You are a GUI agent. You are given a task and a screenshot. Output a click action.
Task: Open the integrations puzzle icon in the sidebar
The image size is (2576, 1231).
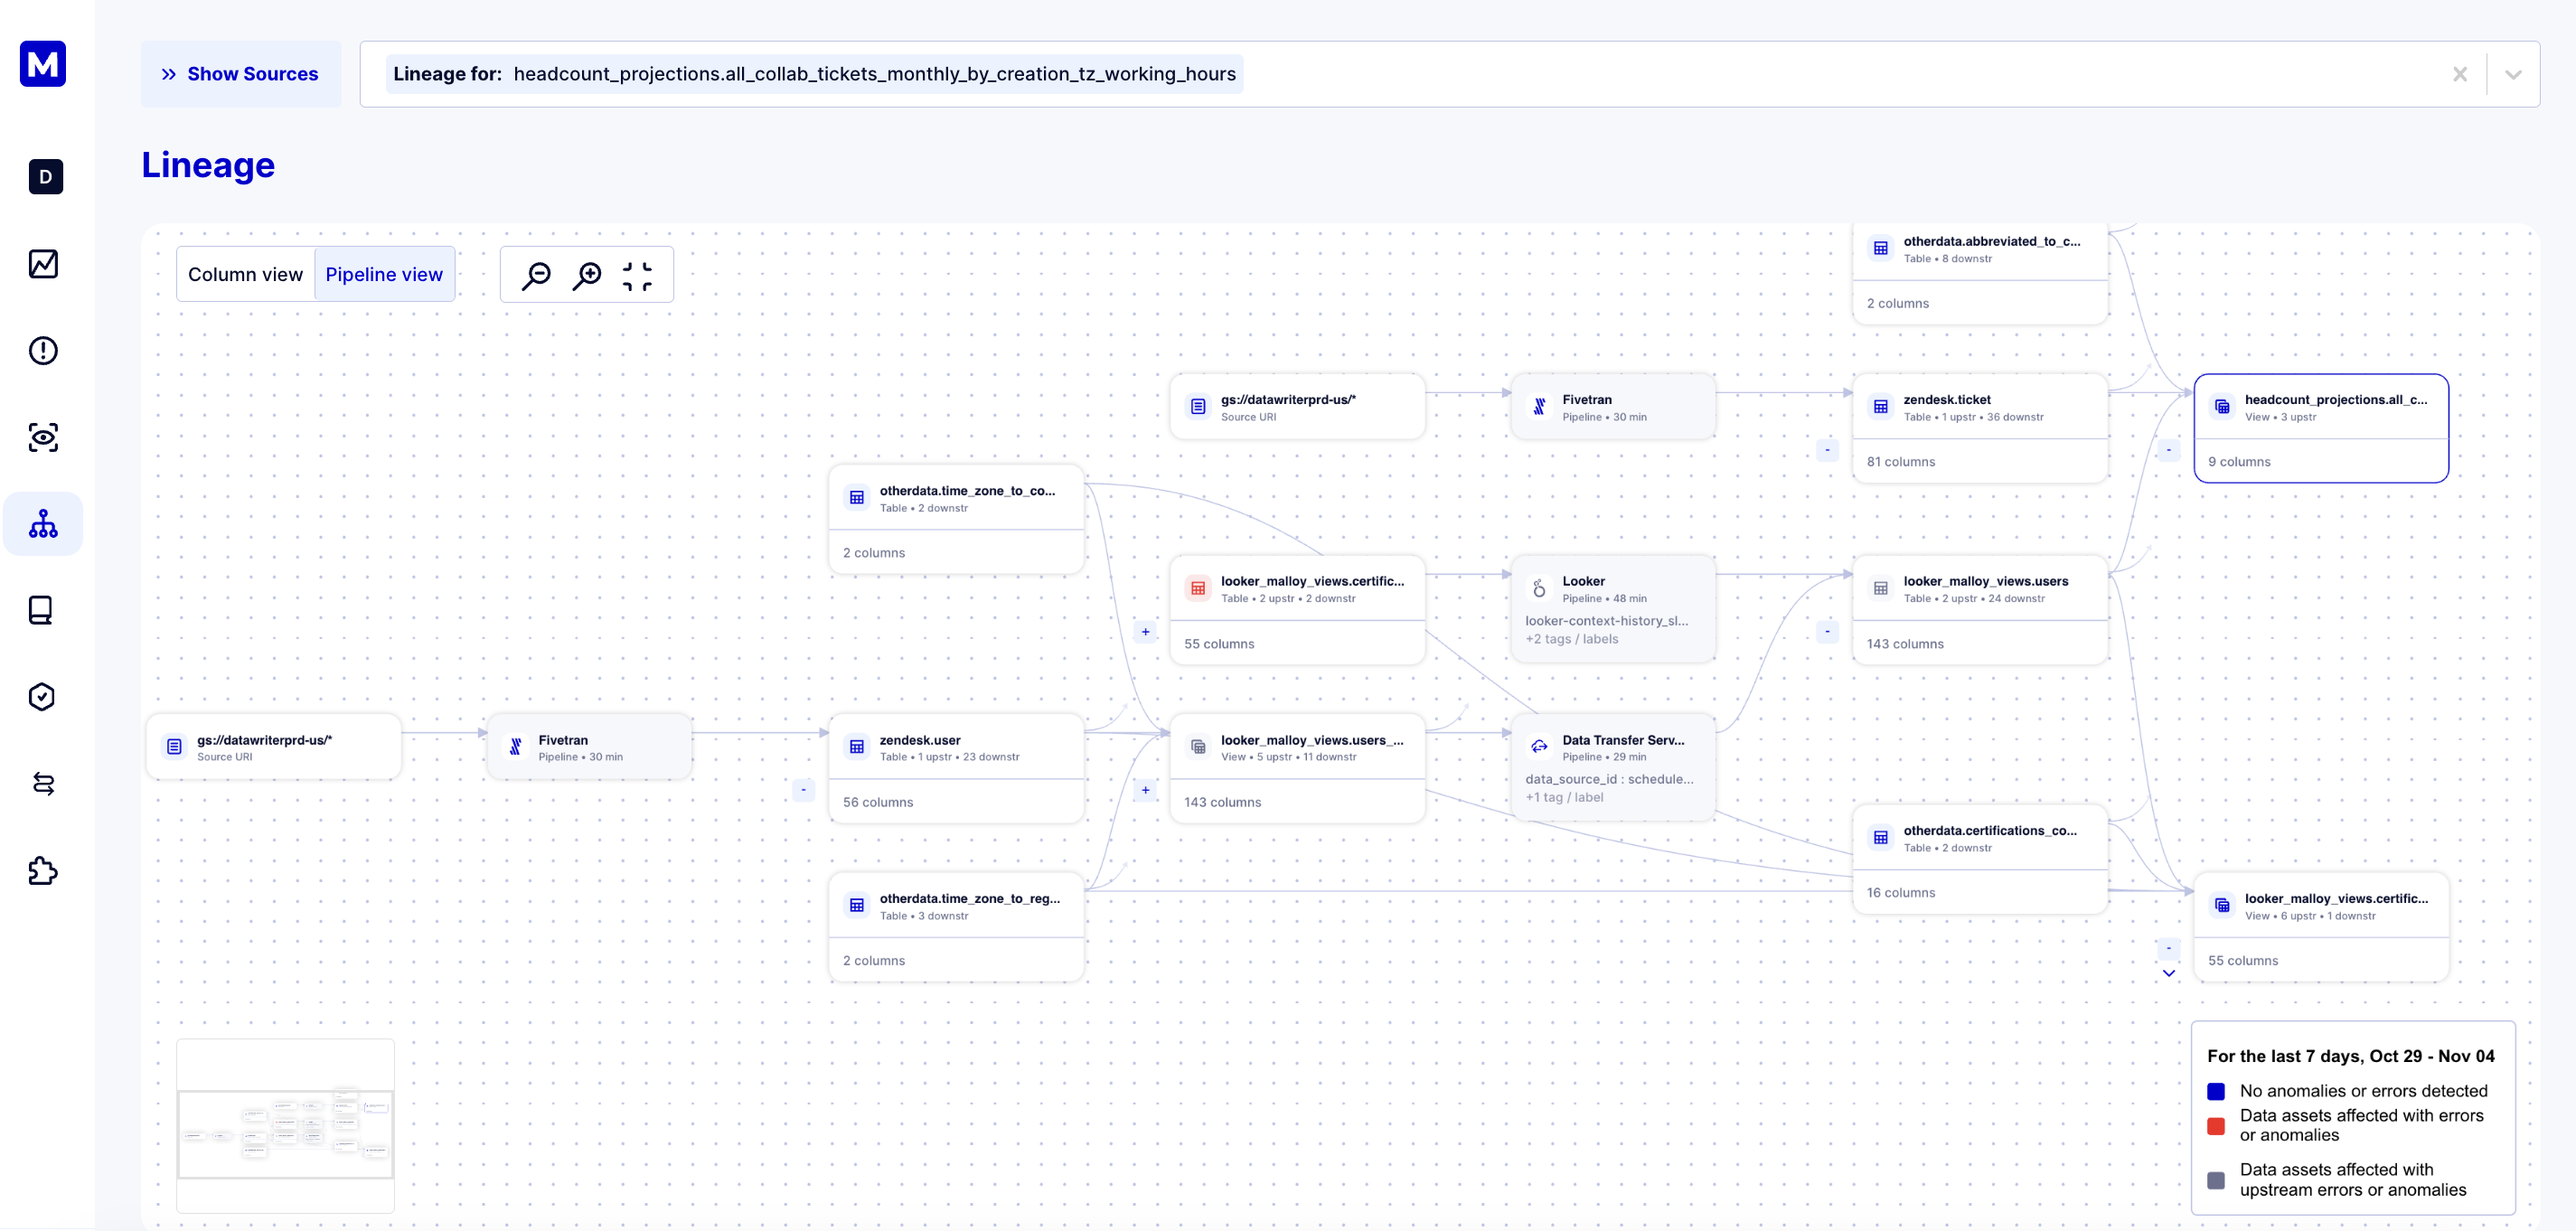click(43, 871)
